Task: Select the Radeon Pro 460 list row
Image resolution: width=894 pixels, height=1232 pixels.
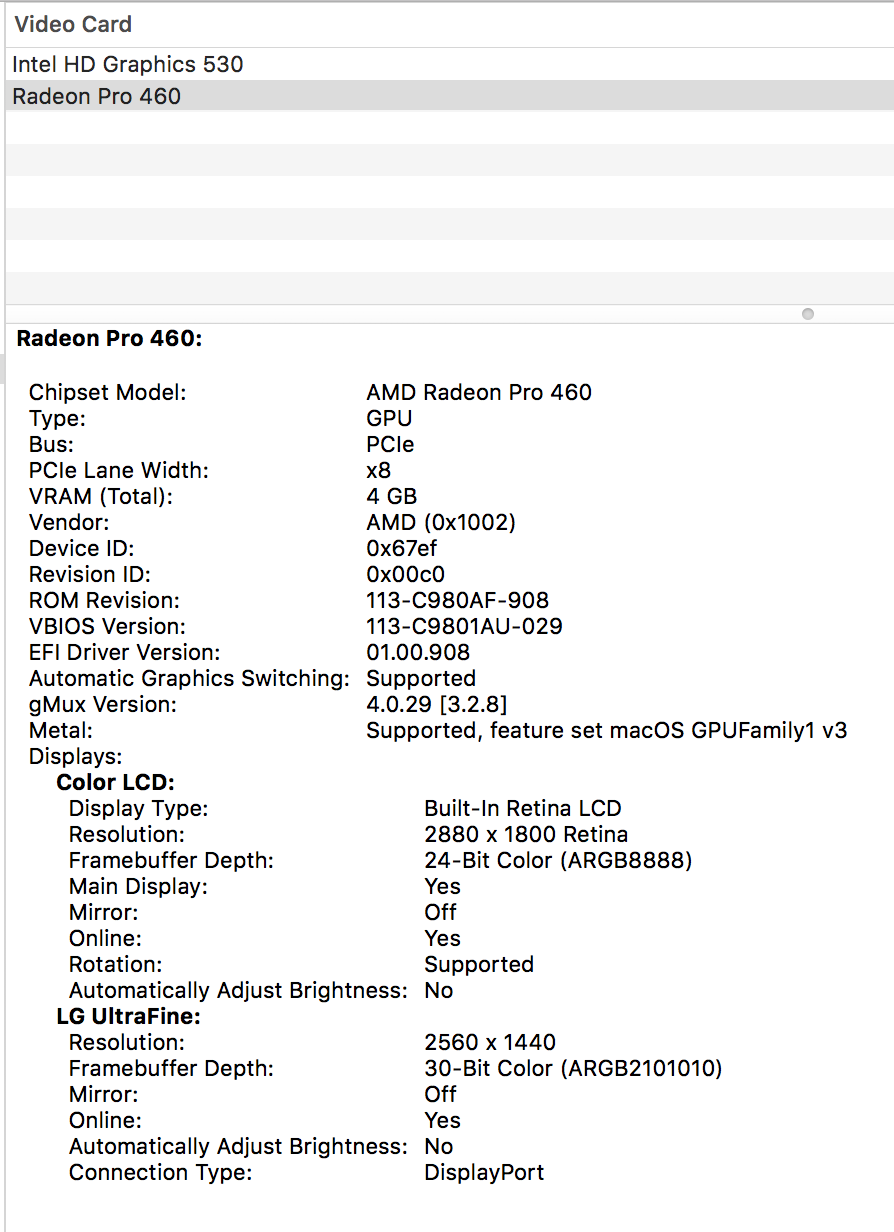Action: pyautogui.click(x=449, y=96)
